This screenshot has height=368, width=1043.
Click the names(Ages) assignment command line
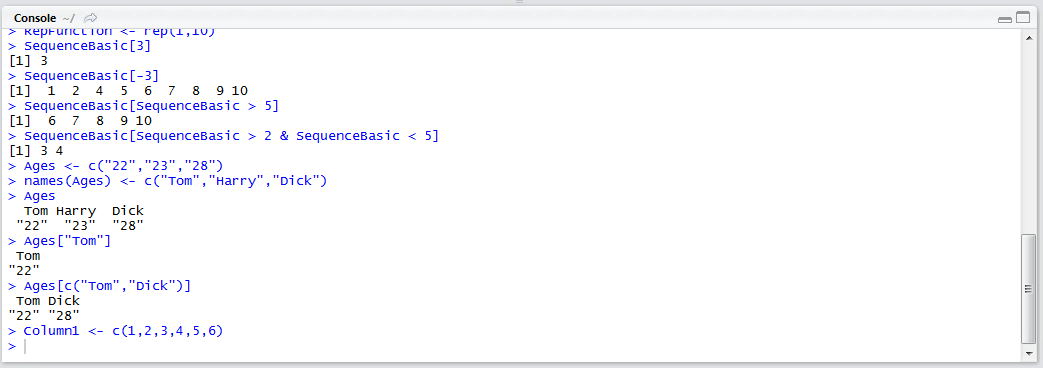[x=168, y=181]
